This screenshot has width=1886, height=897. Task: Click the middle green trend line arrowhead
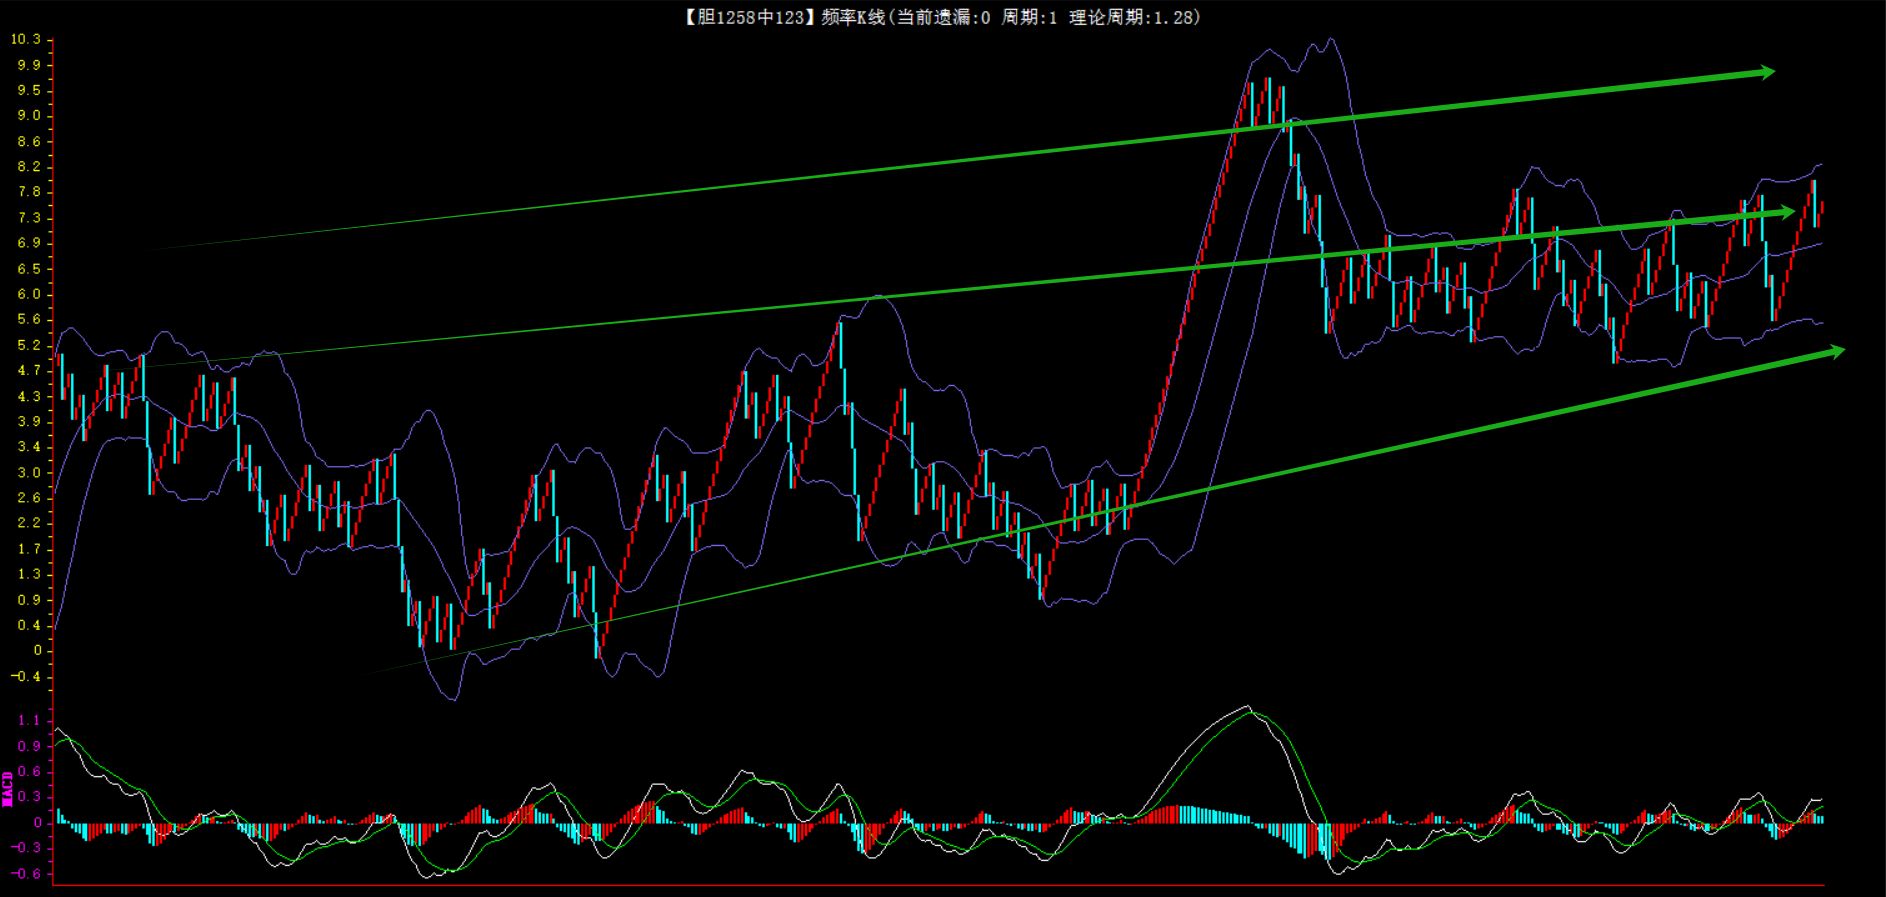tap(1785, 212)
